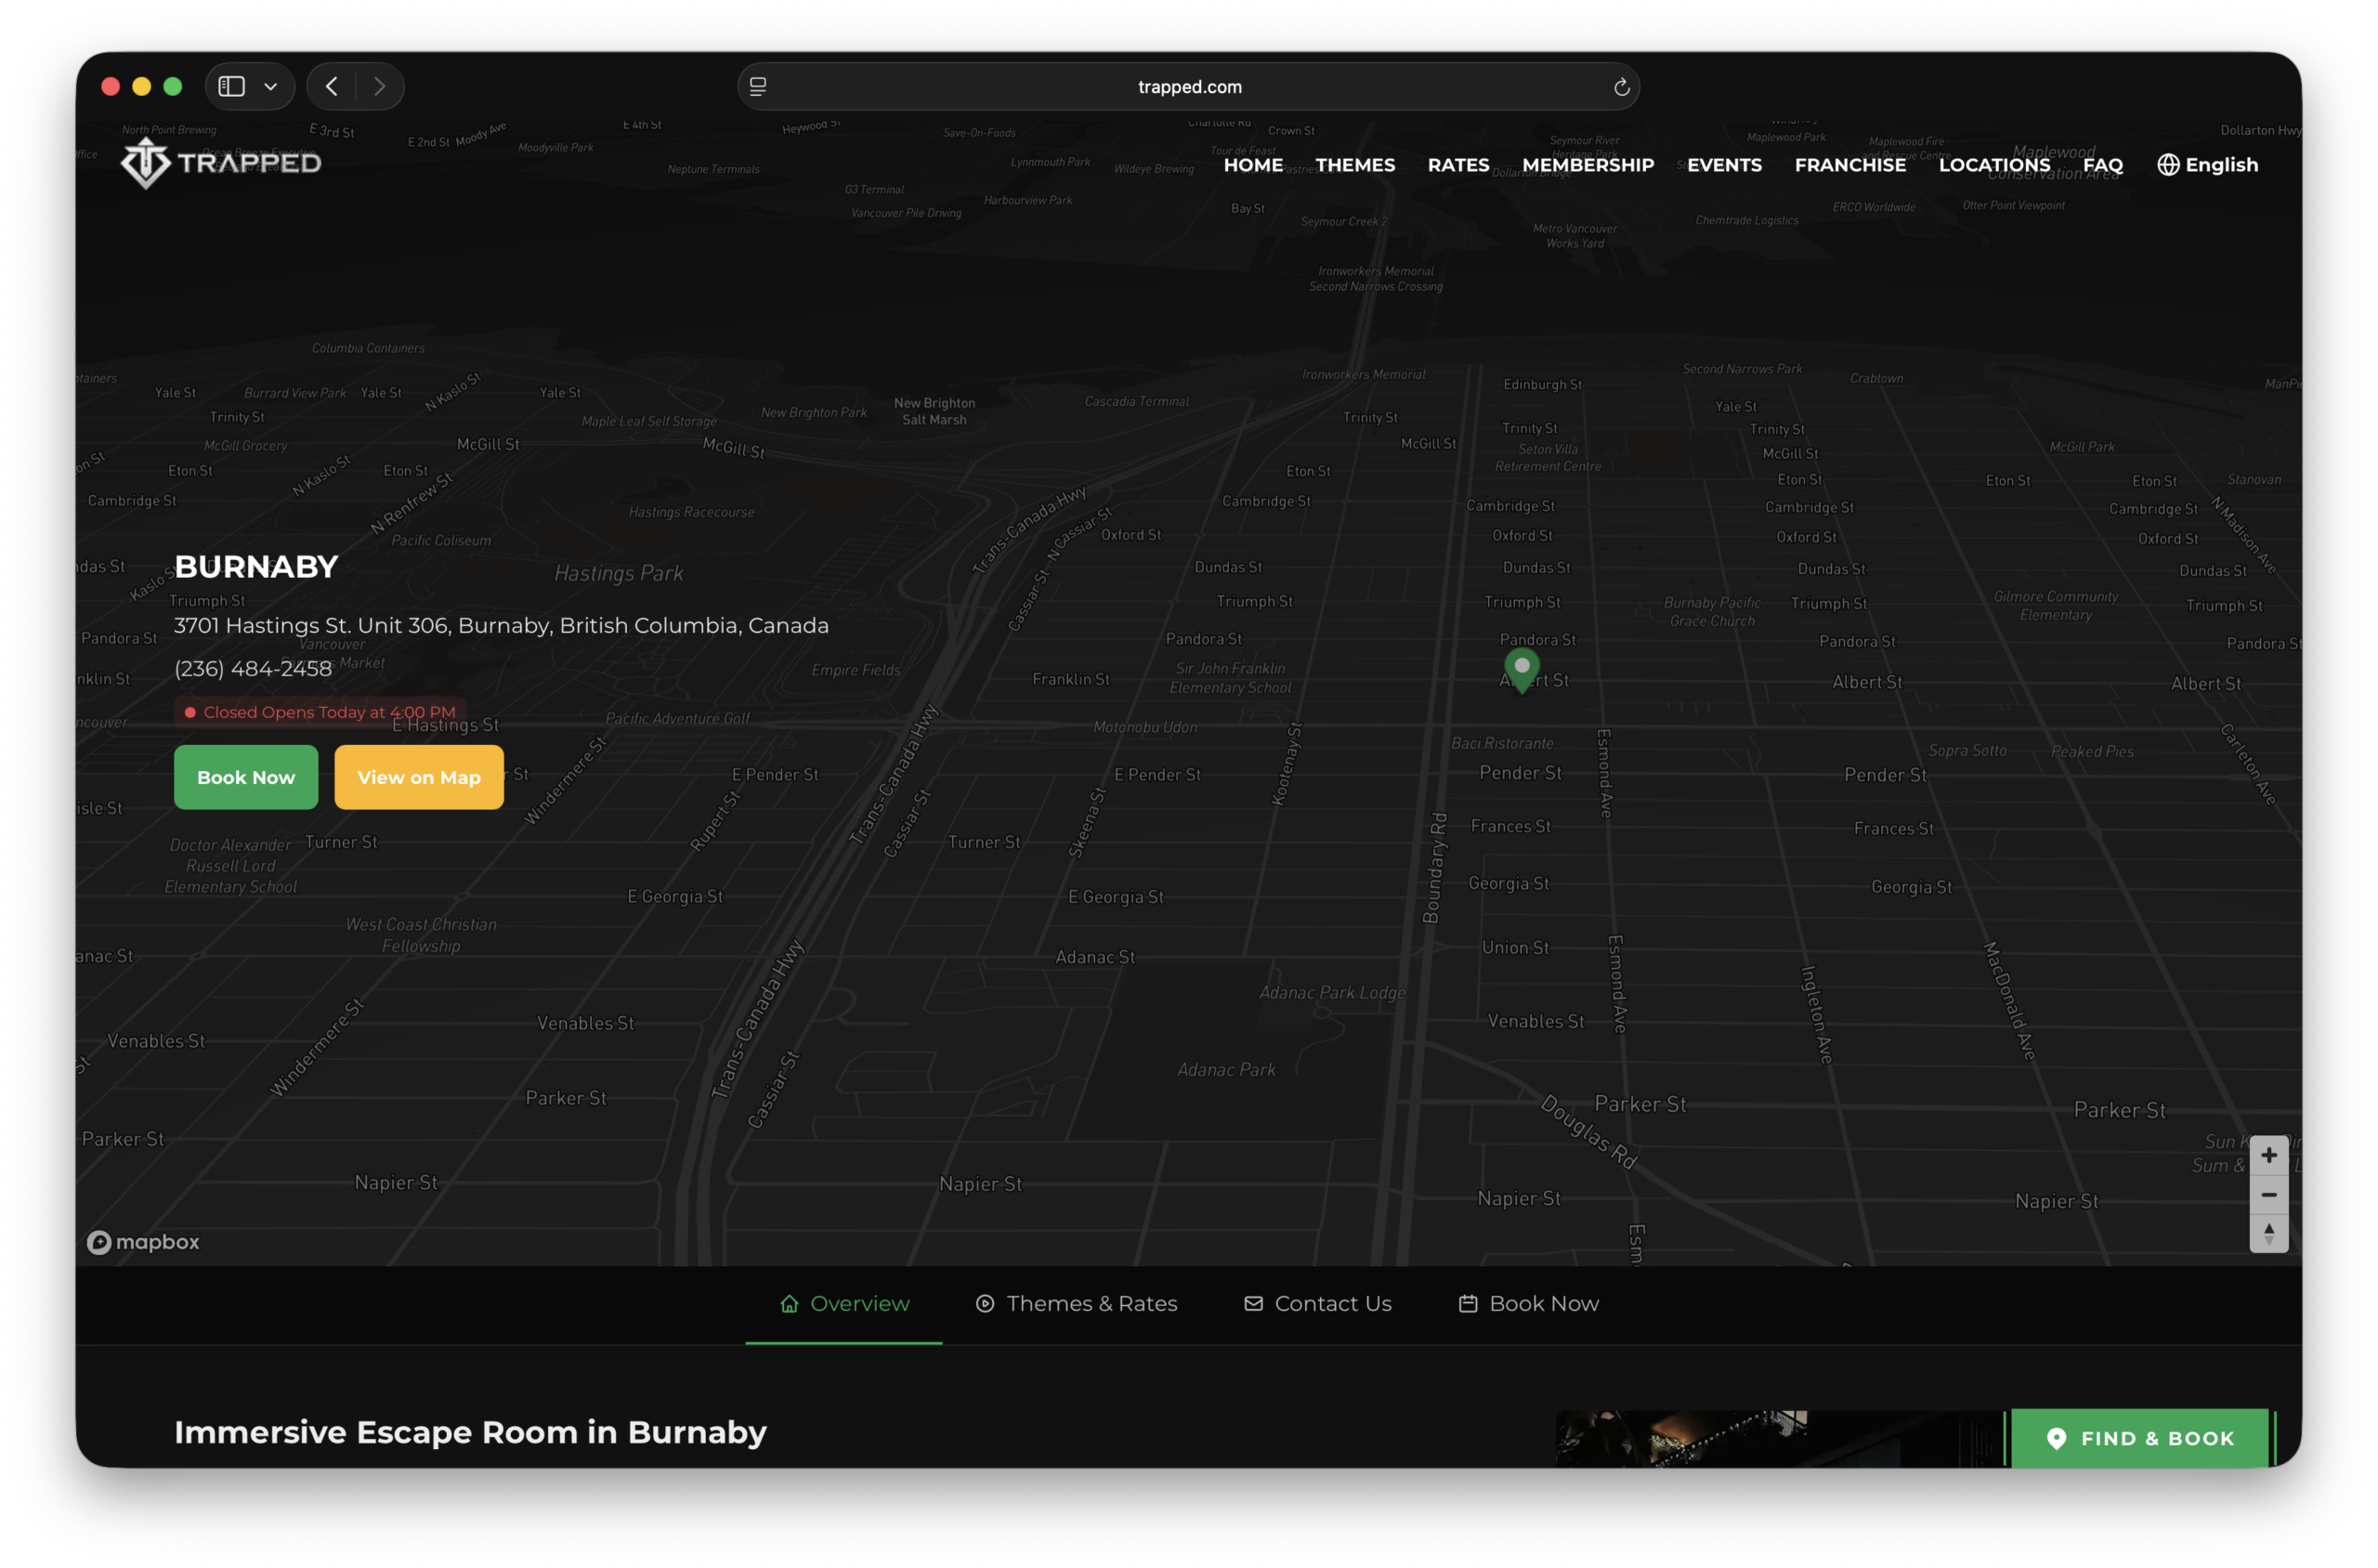
Task: Focus the trapped.com address field
Action: 1188,87
